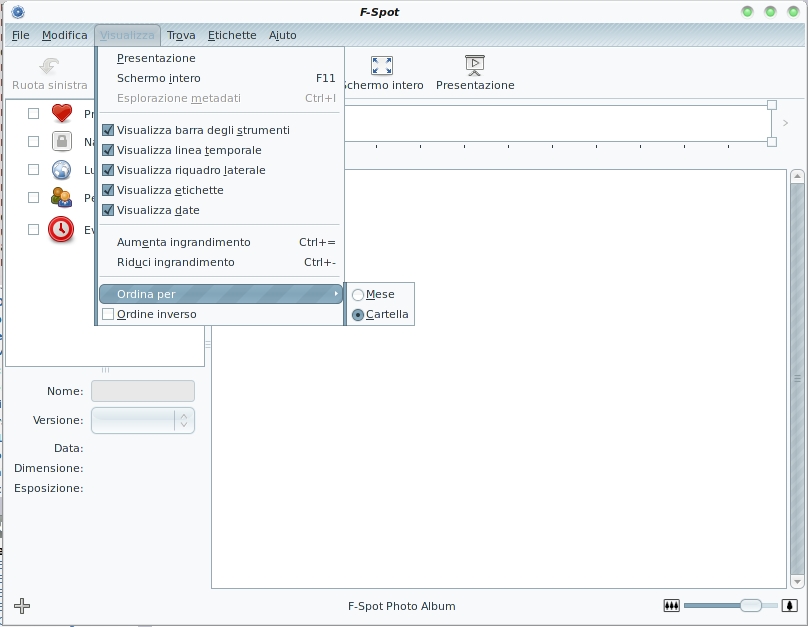Open the Ajuto menu
Screen dimensions: 808x627
[282, 35]
